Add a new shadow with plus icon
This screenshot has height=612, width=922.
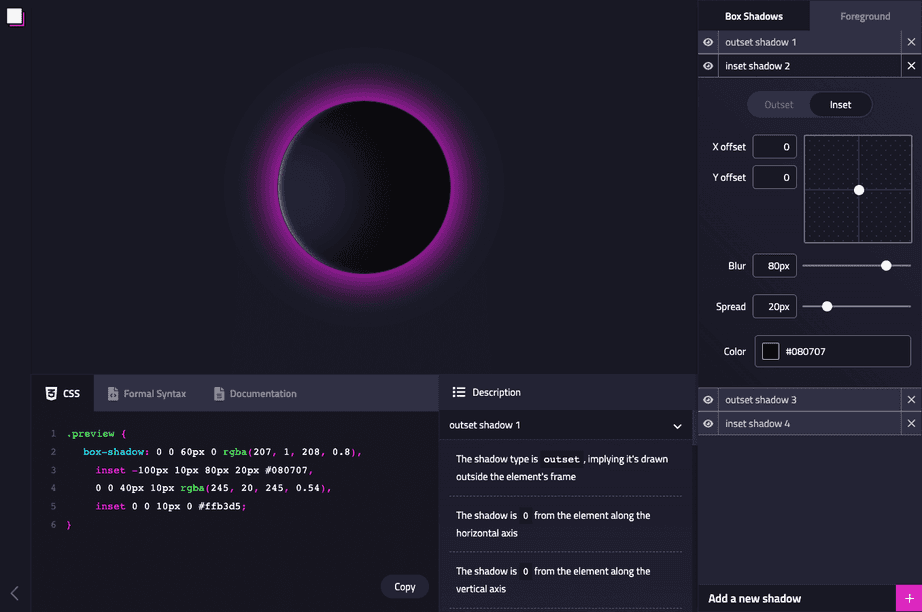(x=909, y=598)
